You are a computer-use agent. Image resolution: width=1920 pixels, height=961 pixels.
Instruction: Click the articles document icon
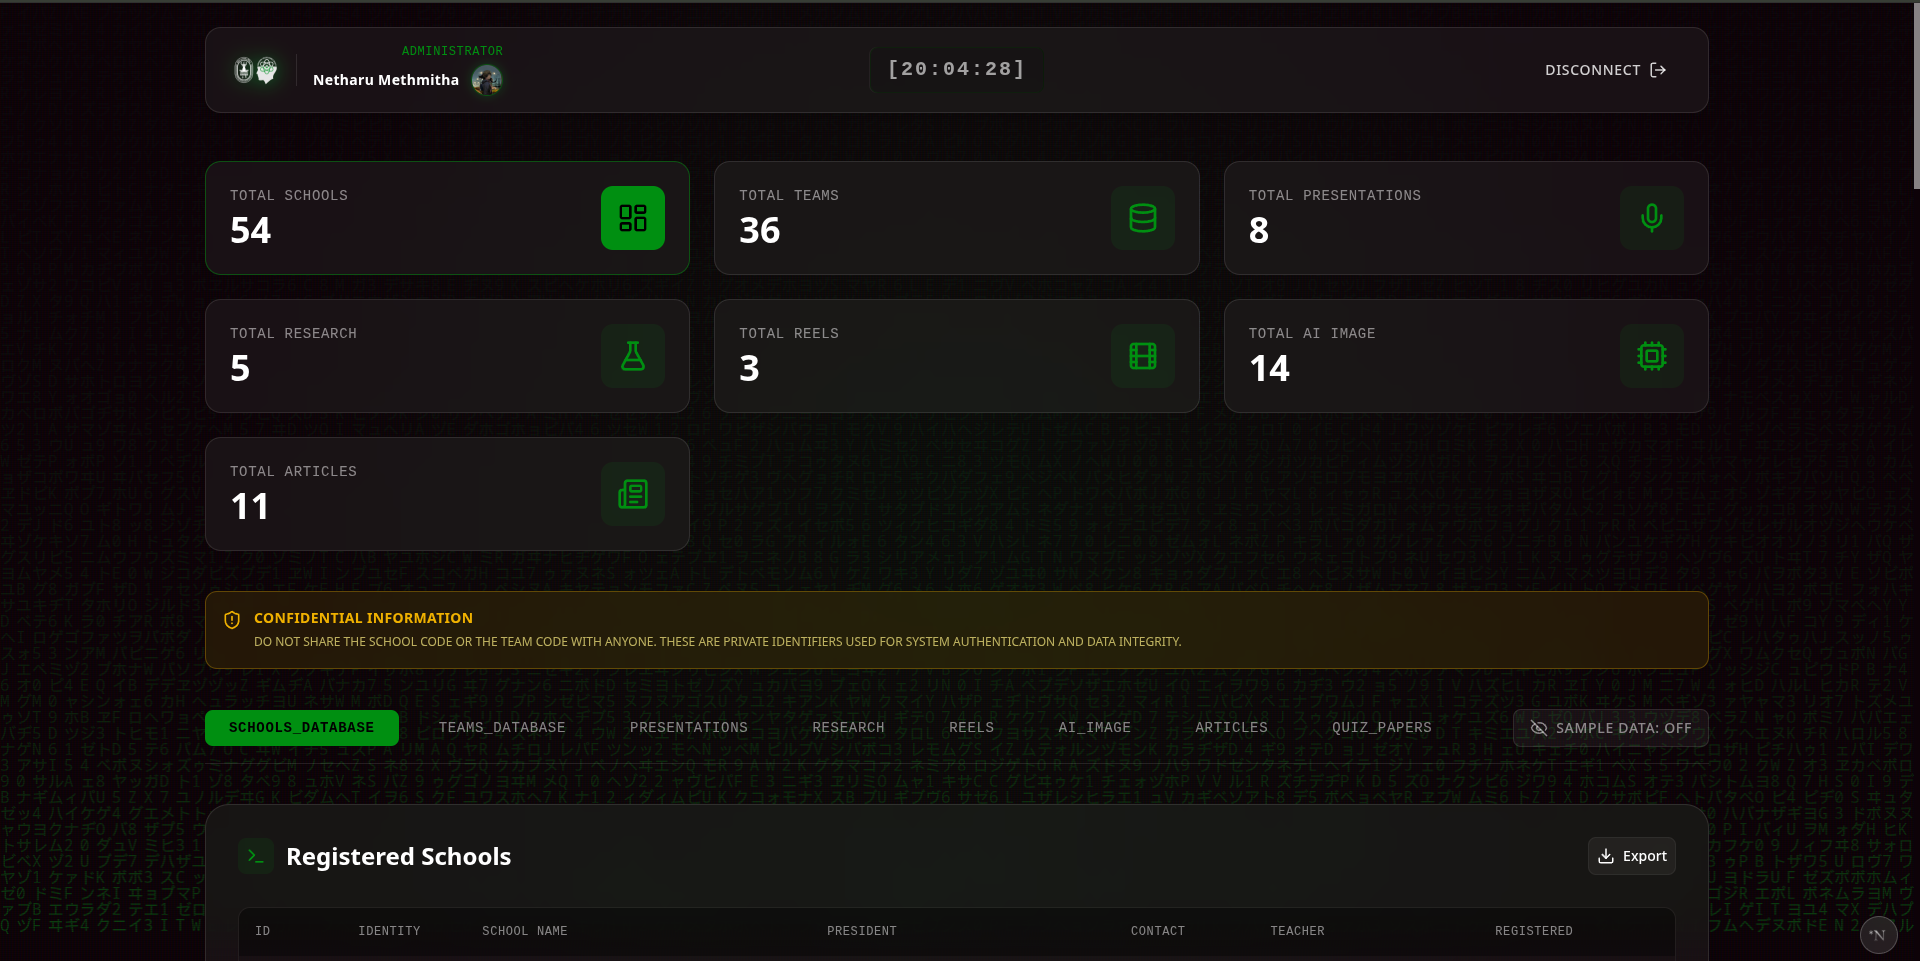tap(632, 493)
